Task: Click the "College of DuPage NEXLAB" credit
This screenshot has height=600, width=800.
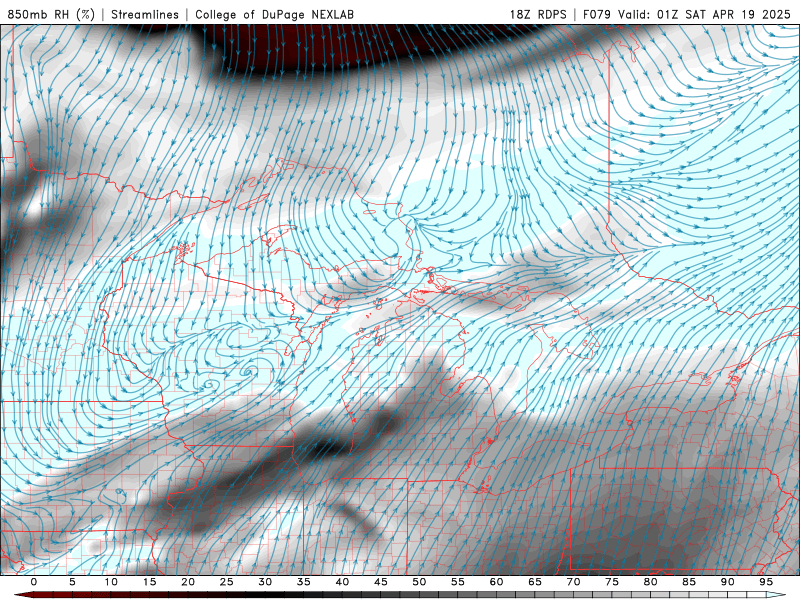Action: pos(274,14)
